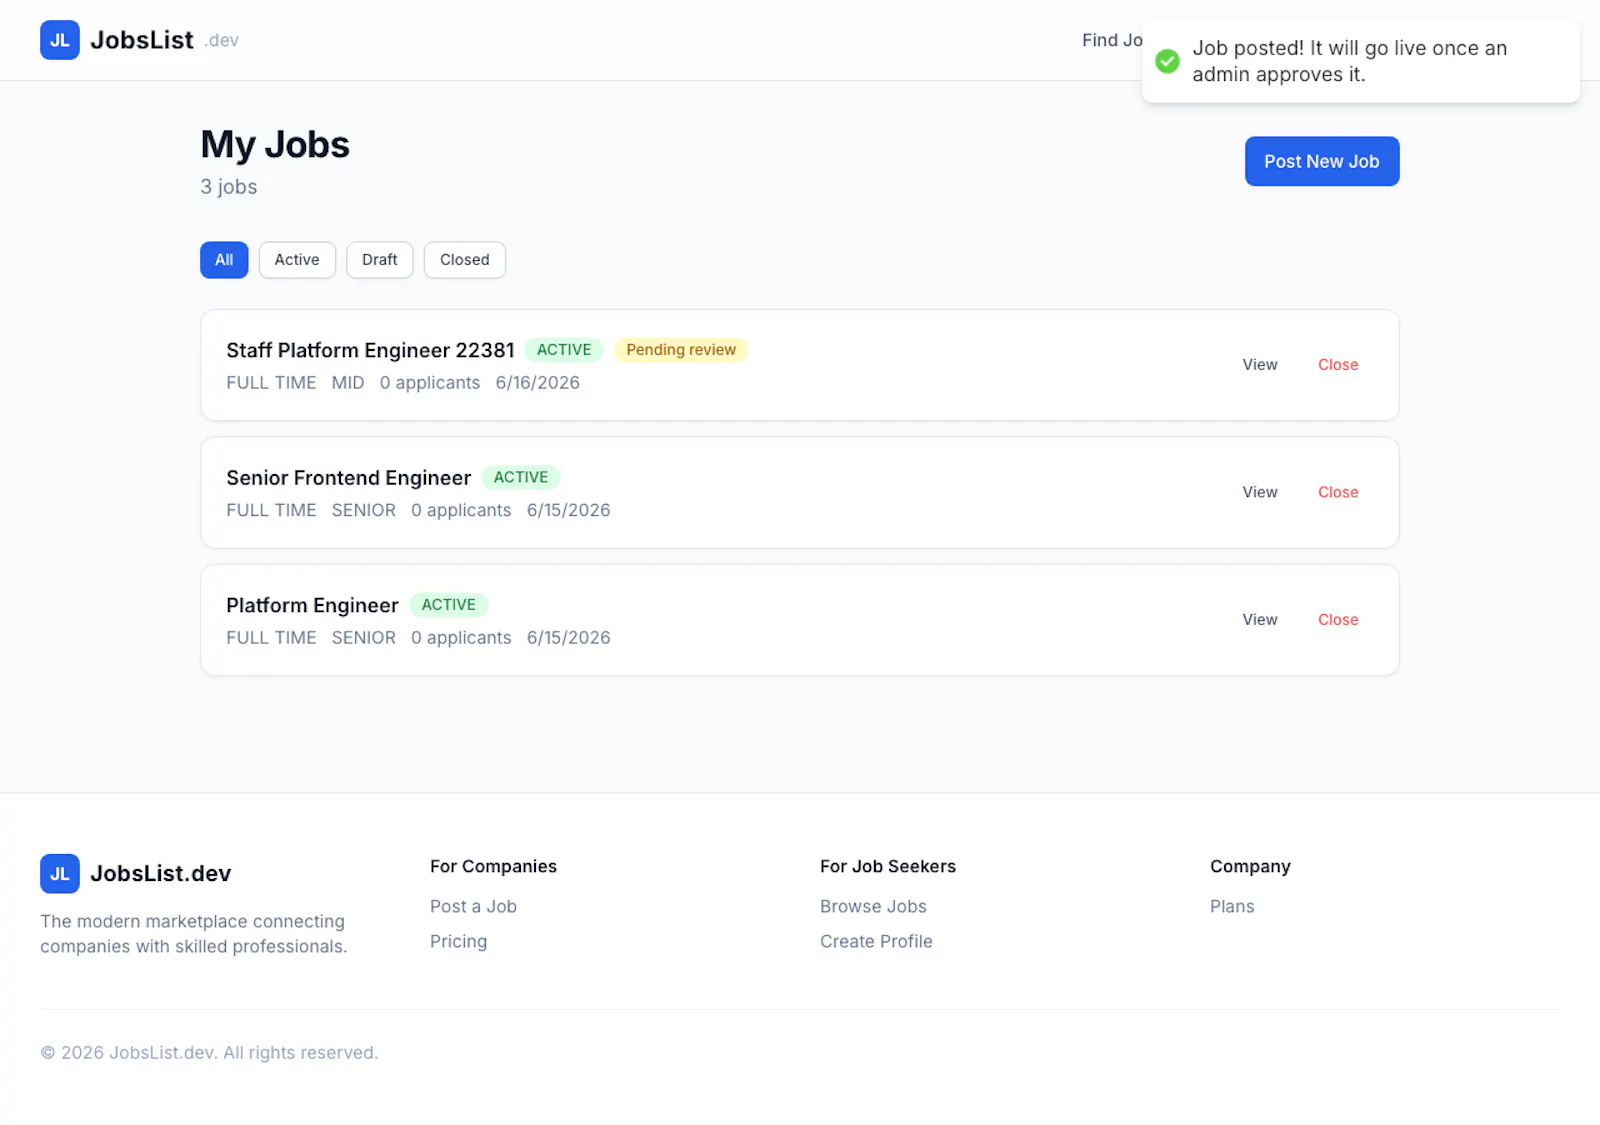
Task: Click the My Jobs heading
Action: pyautogui.click(x=275, y=145)
